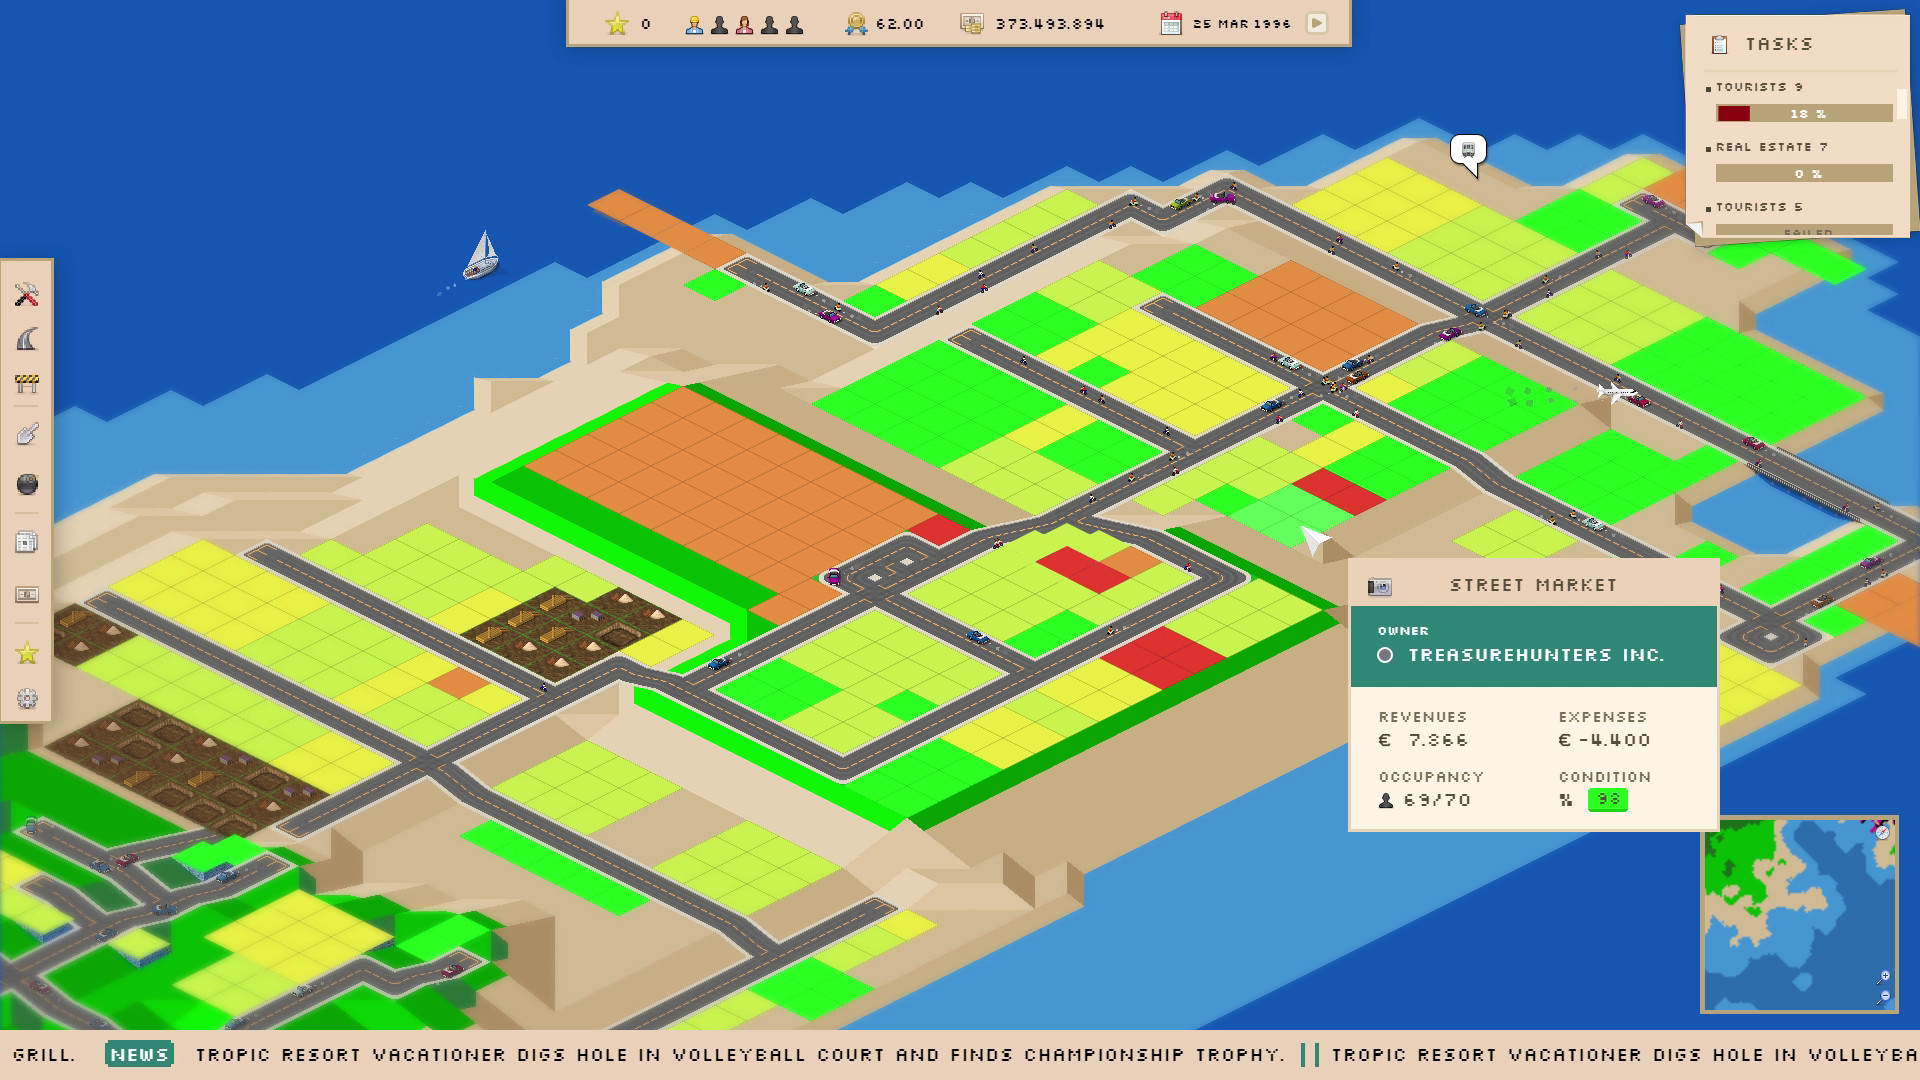The width and height of the screenshot is (1920, 1080).
Task: Open the settings gear icon
Action: (27, 700)
